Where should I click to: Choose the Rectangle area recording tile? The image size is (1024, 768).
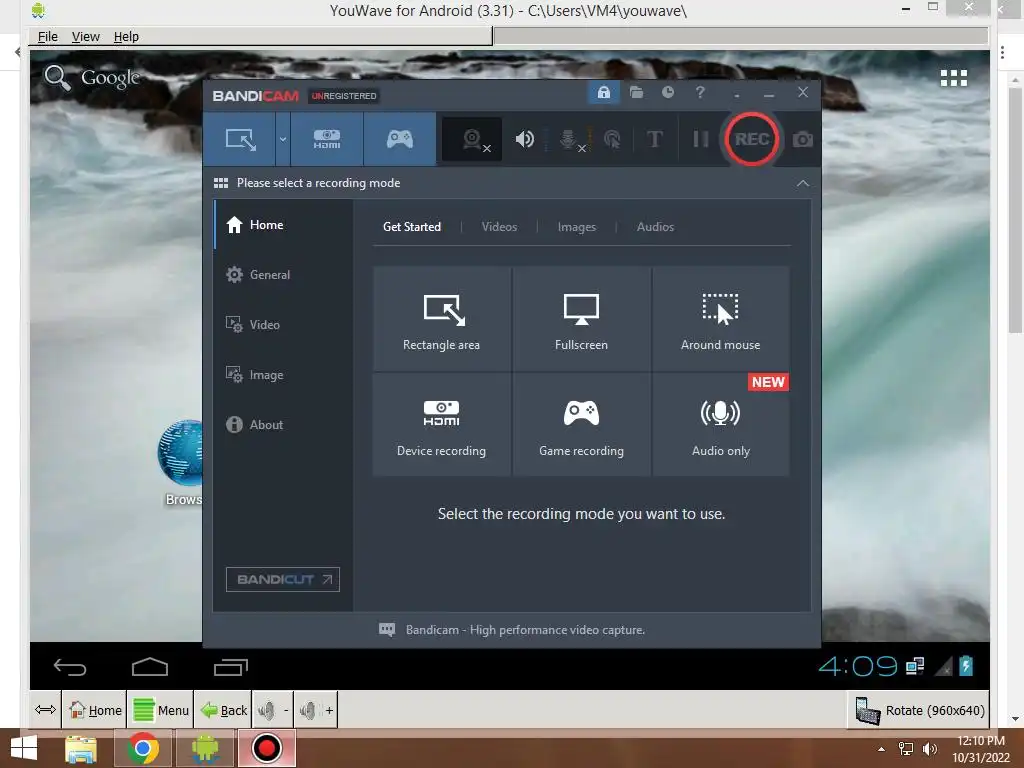click(x=441, y=318)
